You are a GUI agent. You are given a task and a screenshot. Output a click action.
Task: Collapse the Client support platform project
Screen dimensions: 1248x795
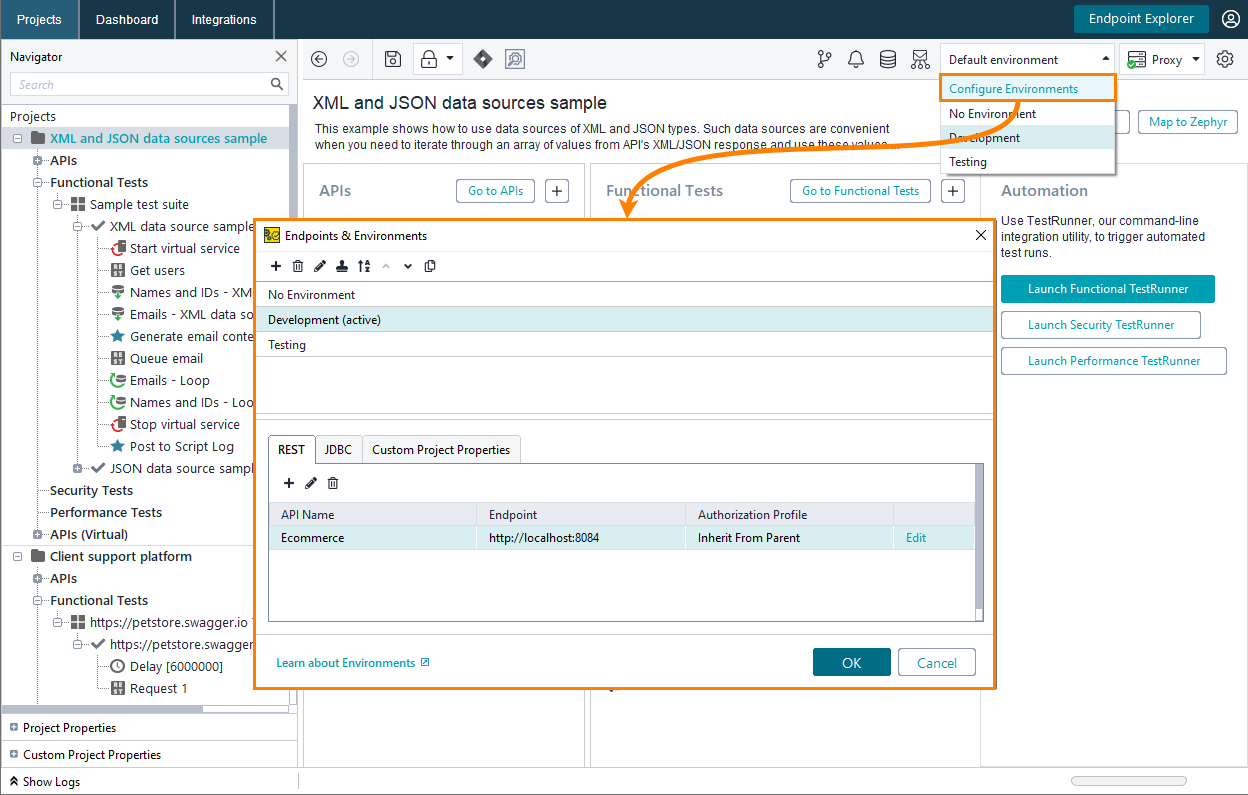point(17,557)
